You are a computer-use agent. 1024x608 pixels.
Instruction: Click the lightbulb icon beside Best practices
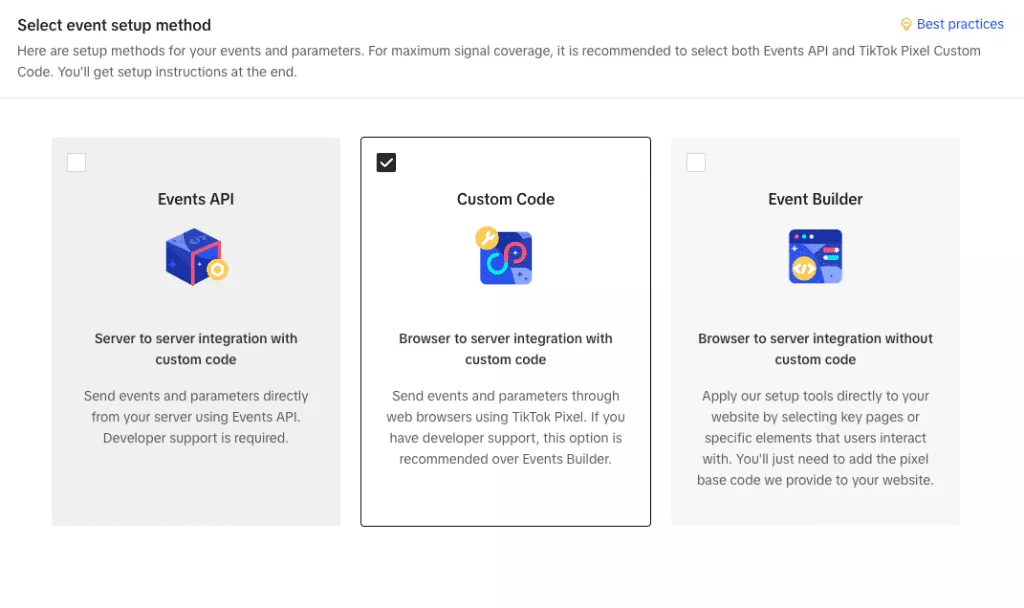(906, 24)
